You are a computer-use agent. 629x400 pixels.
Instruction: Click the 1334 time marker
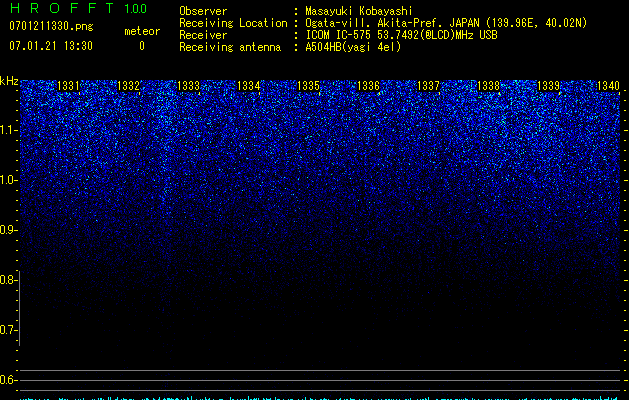click(248, 86)
